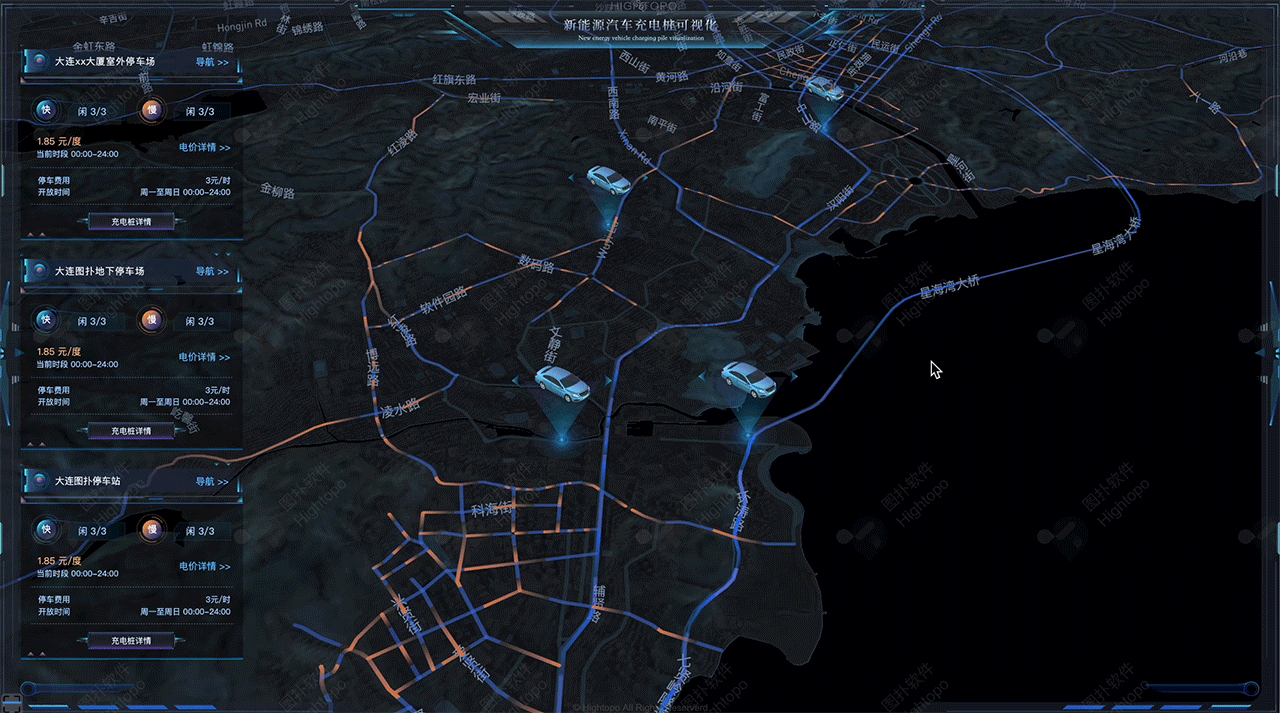Open 导航 >> for 大连图扑停车站

click(212, 482)
